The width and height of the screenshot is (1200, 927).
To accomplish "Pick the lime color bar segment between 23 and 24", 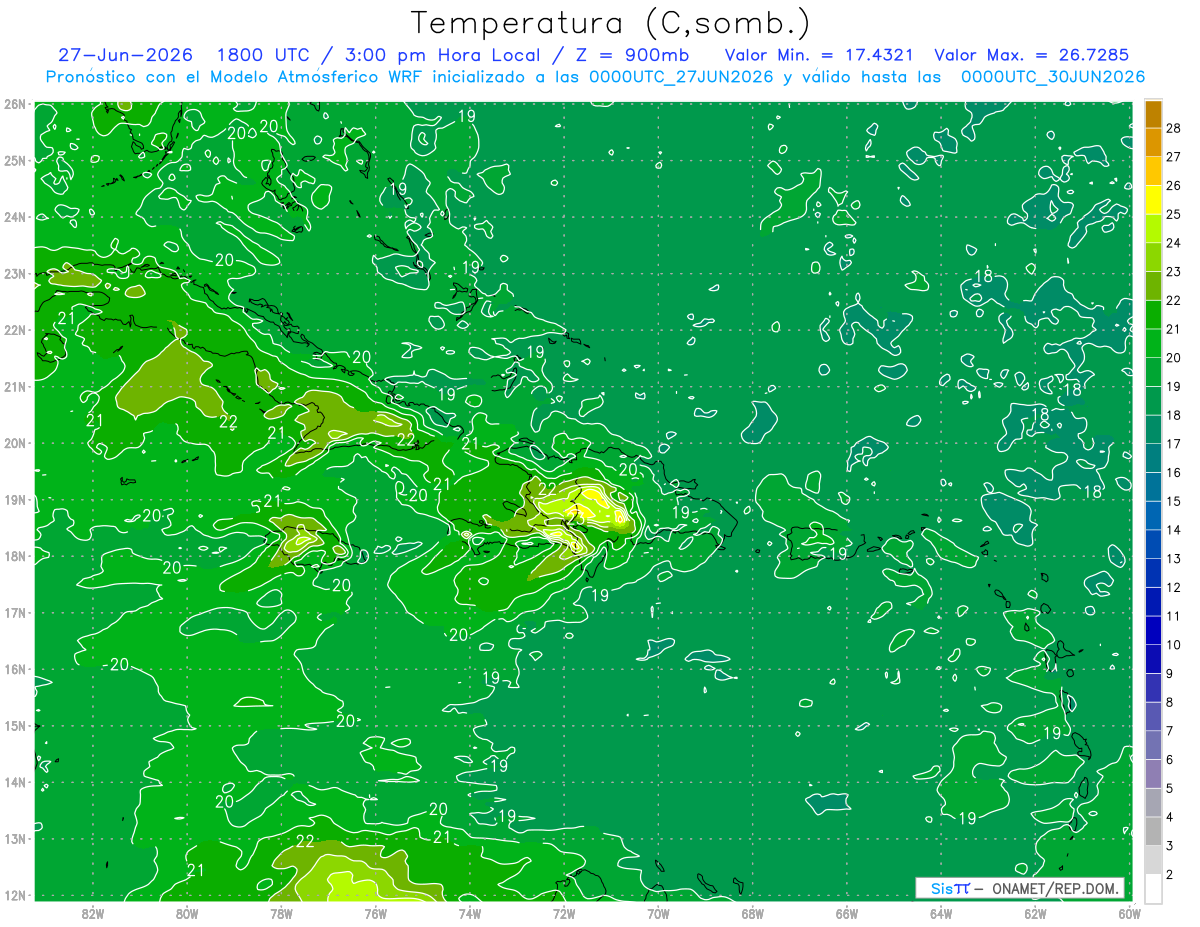I will [x=1153, y=257].
